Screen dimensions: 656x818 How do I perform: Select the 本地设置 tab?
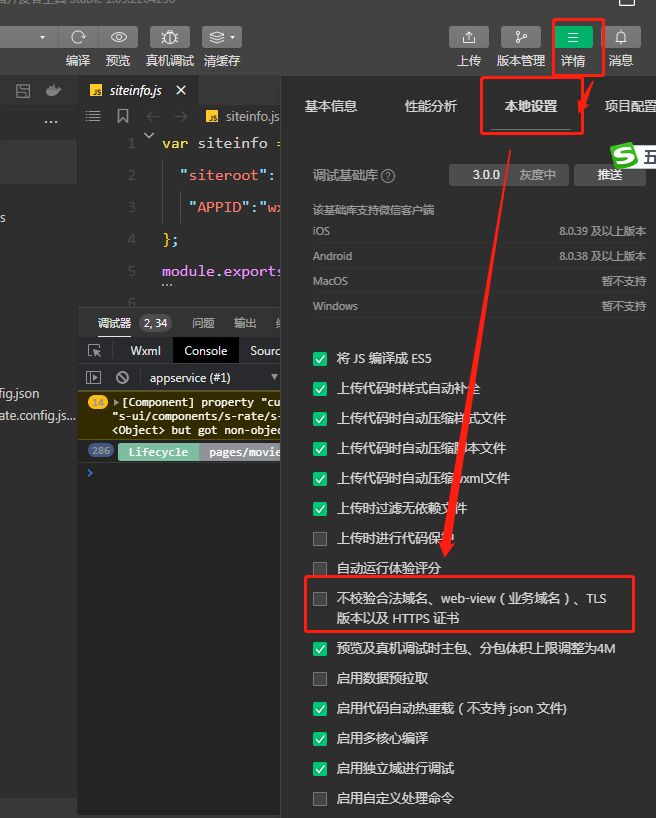531,106
